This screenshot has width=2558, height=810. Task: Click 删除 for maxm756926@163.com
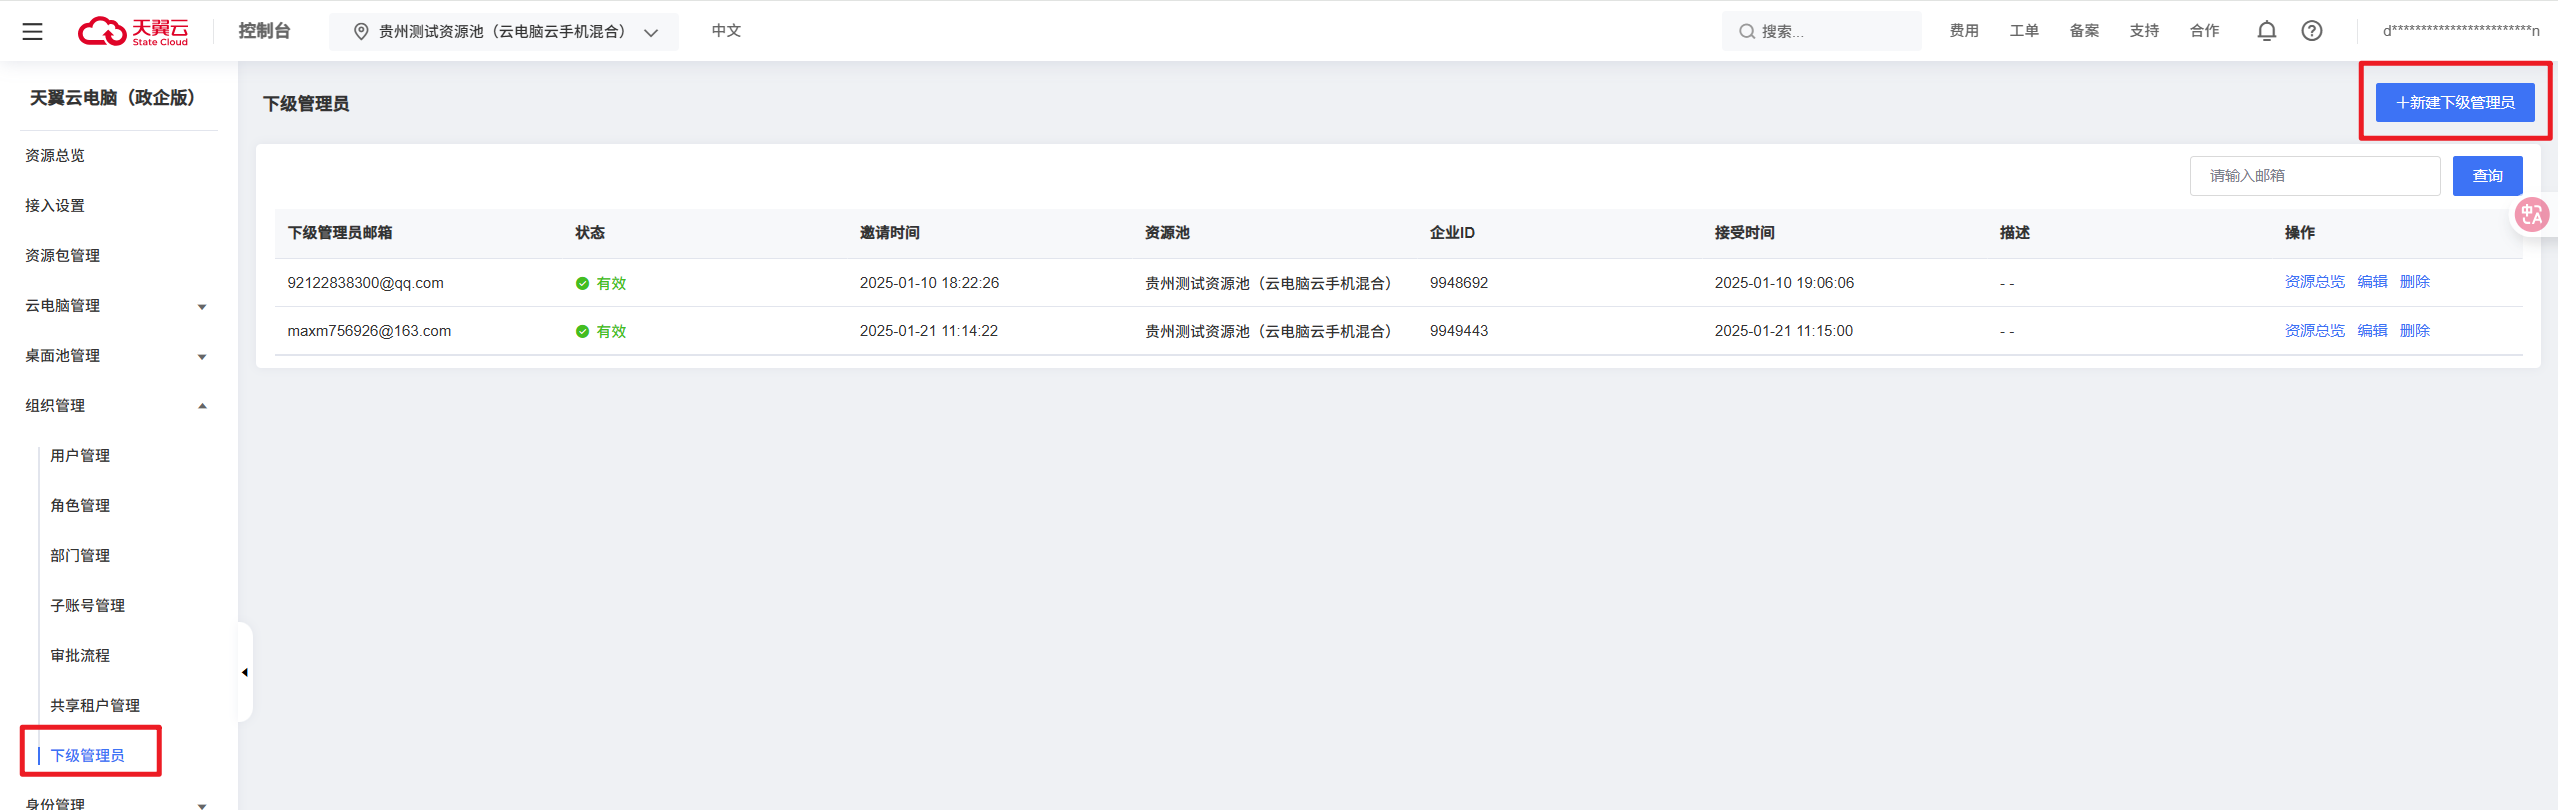point(2414,331)
